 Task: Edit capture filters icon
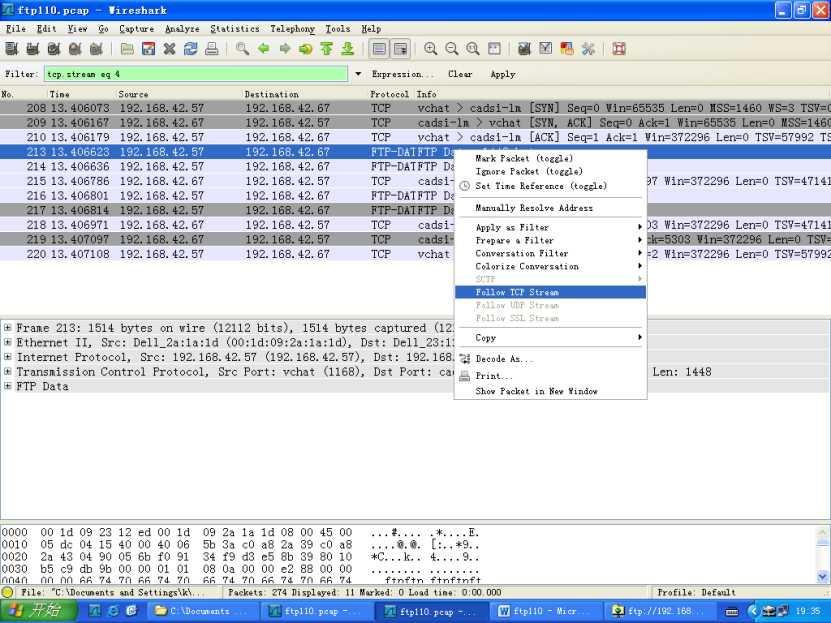(x=525, y=49)
